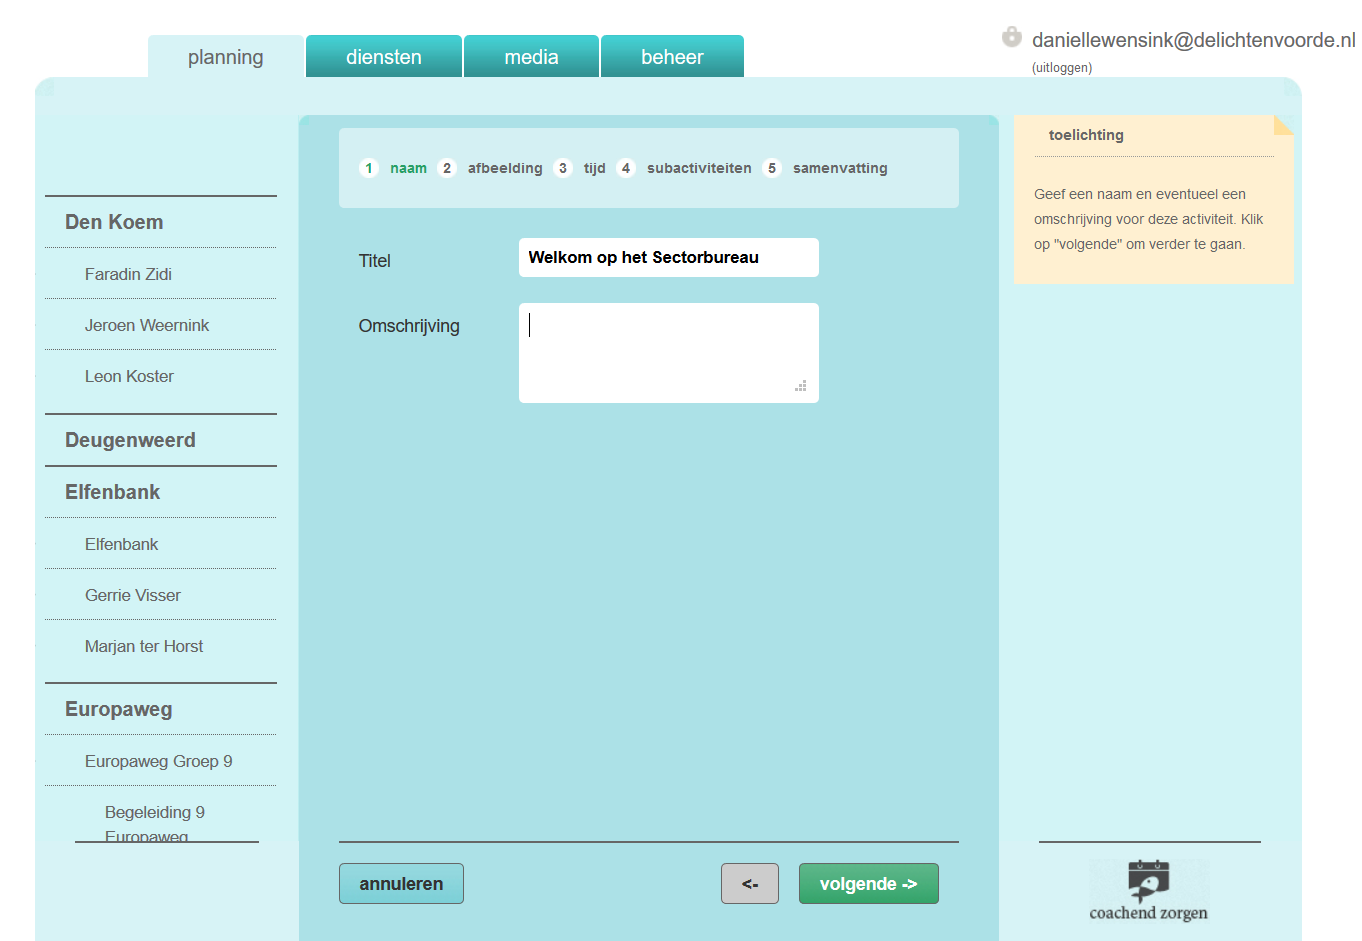
Task: Go to the samenvatting wizard step
Action: click(x=840, y=168)
